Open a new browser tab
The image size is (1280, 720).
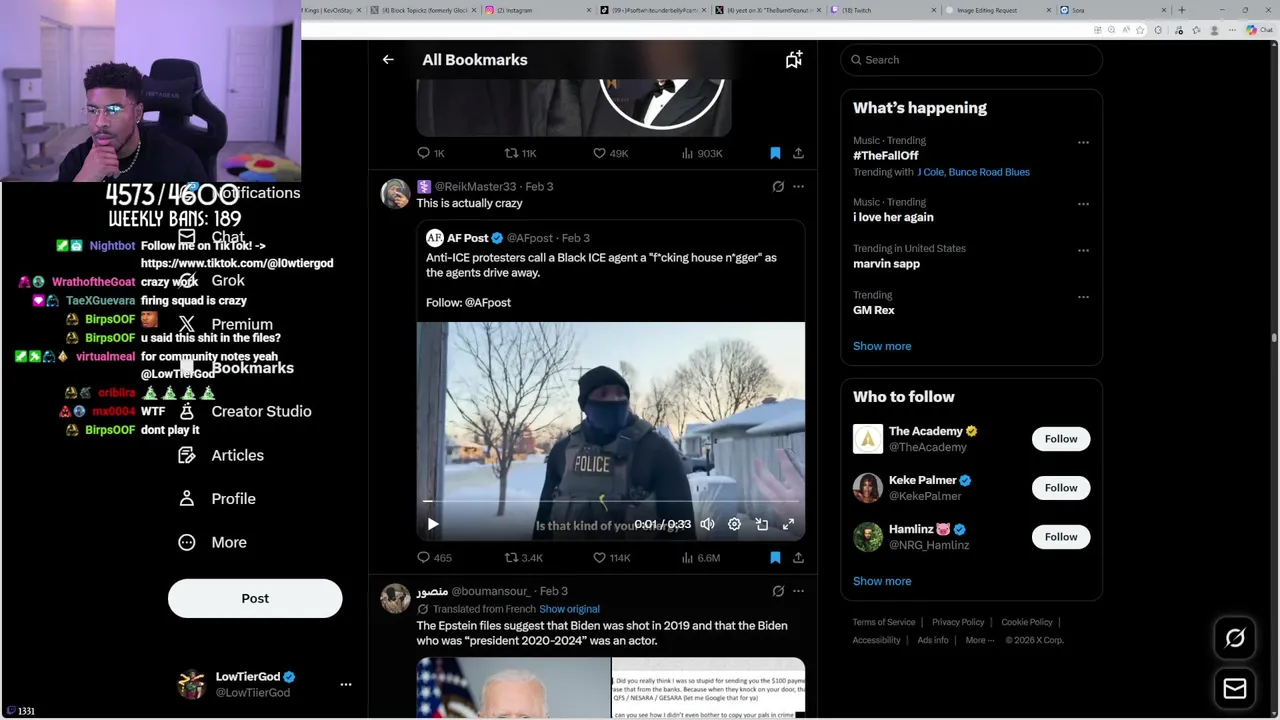point(1182,10)
